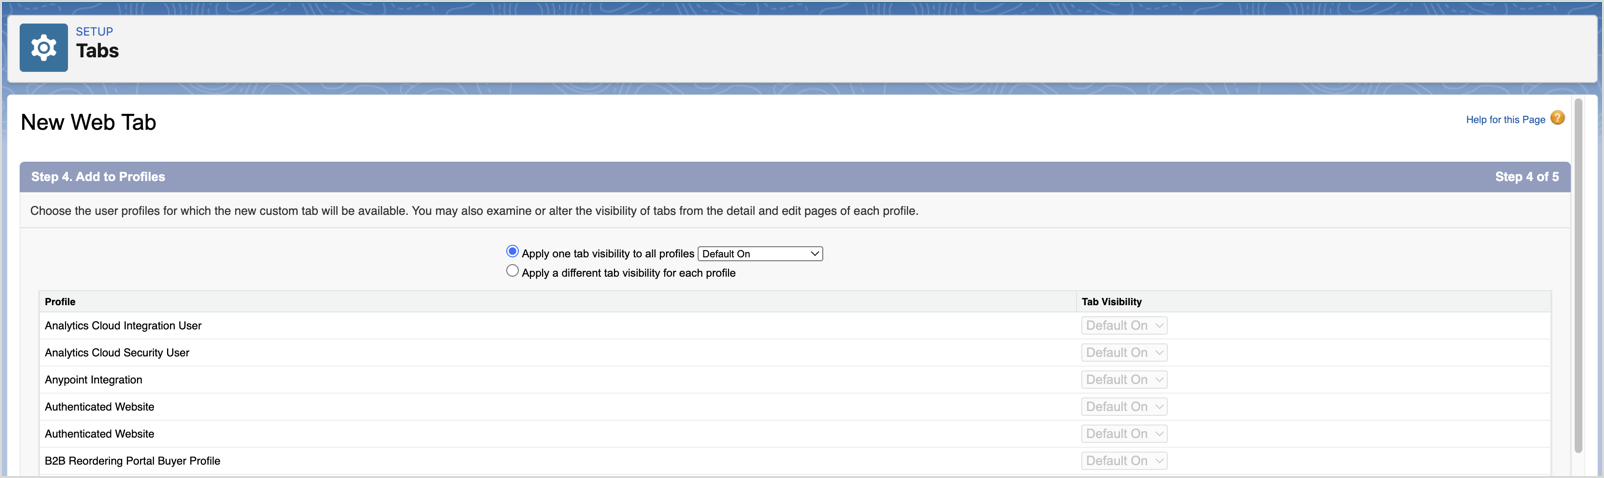Open second Authenticated Website visibility dropdown

1124,433
